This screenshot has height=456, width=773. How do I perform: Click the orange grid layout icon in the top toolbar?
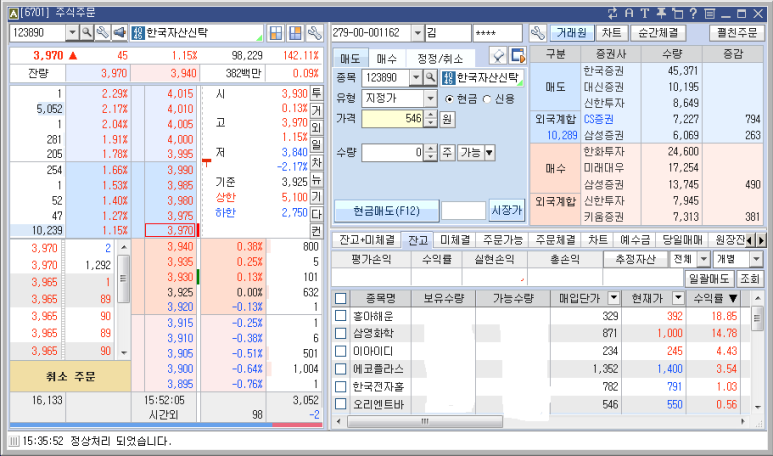pyautogui.click(x=296, y=33)
